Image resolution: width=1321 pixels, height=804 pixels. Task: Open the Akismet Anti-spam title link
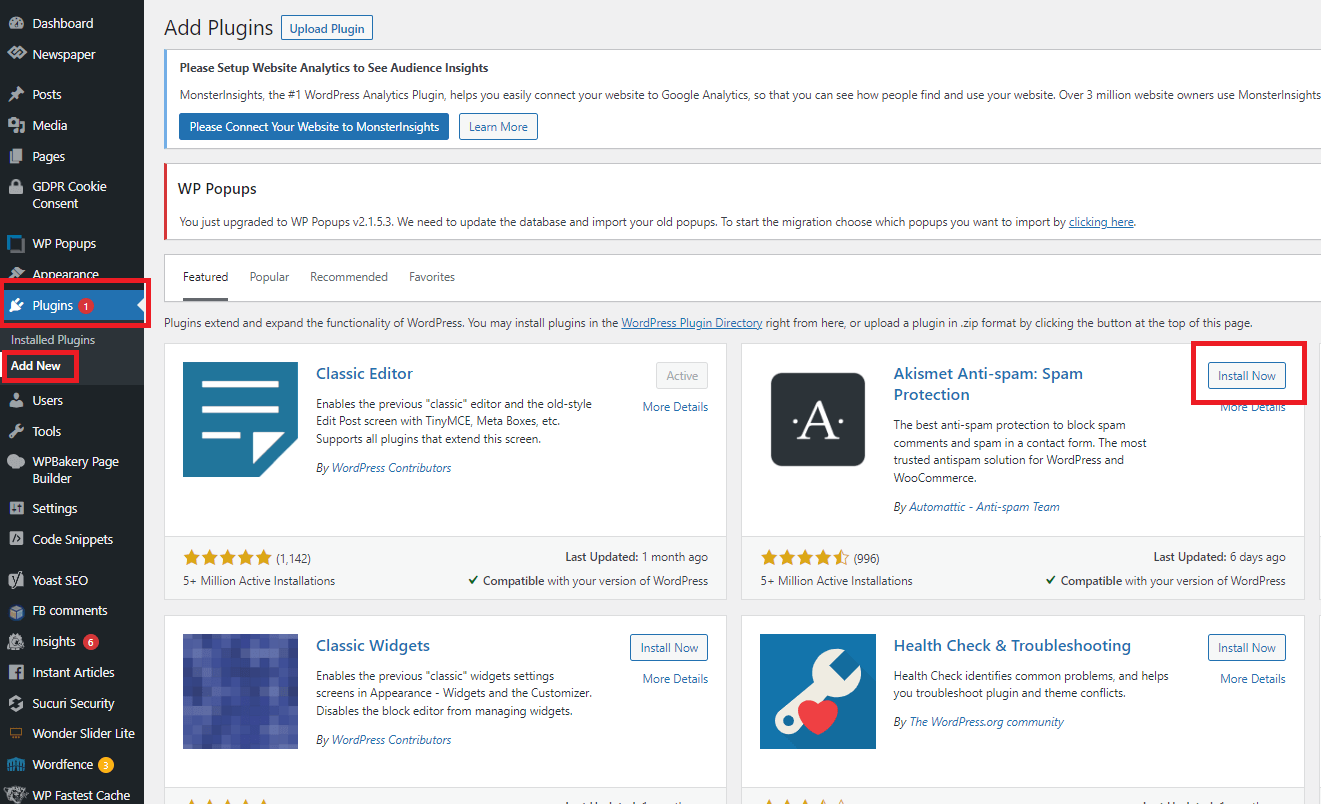pos(988,384)
